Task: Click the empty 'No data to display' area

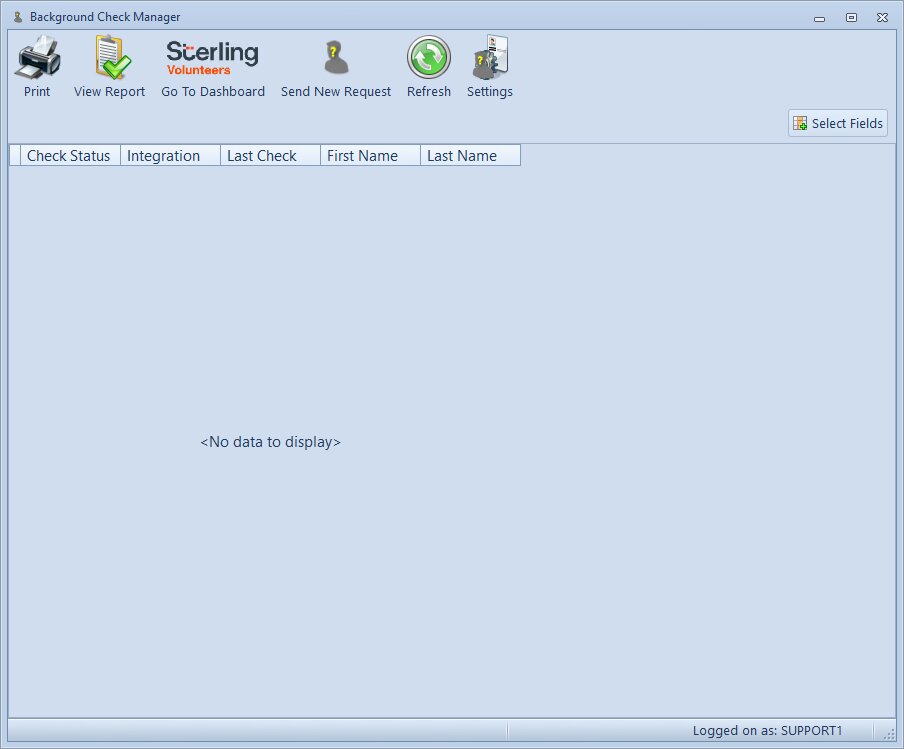Action: (x=270, y=442)
